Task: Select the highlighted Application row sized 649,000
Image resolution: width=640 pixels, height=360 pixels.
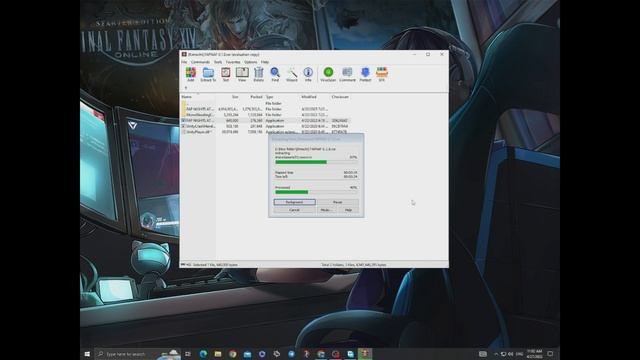Action: (x=265, y=120)
